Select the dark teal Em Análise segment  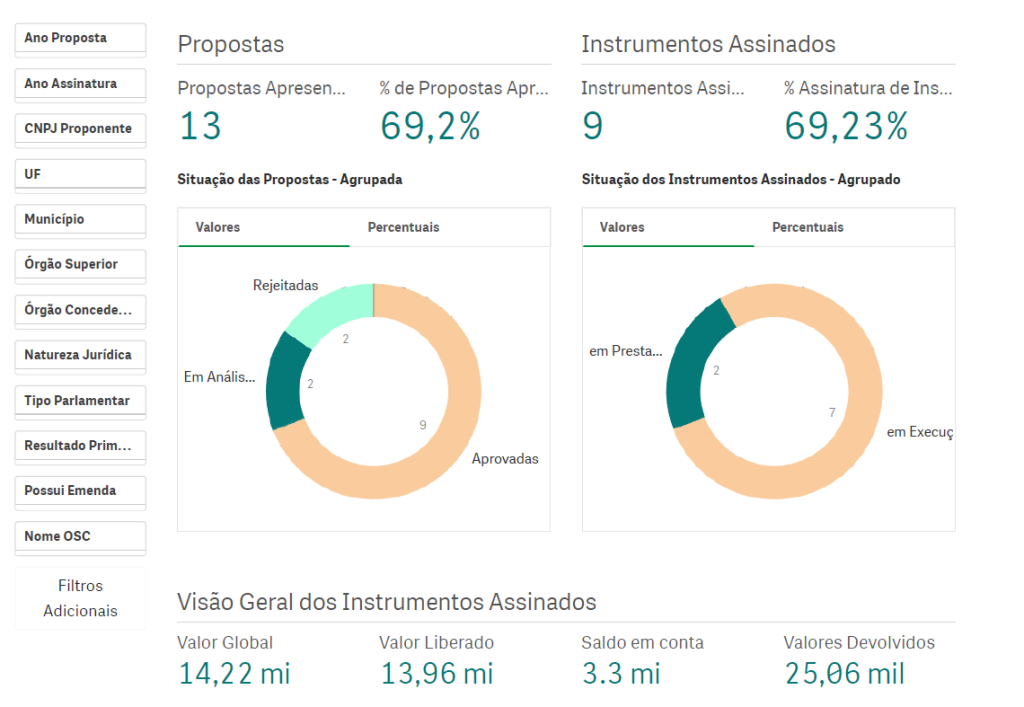point(285,380)
